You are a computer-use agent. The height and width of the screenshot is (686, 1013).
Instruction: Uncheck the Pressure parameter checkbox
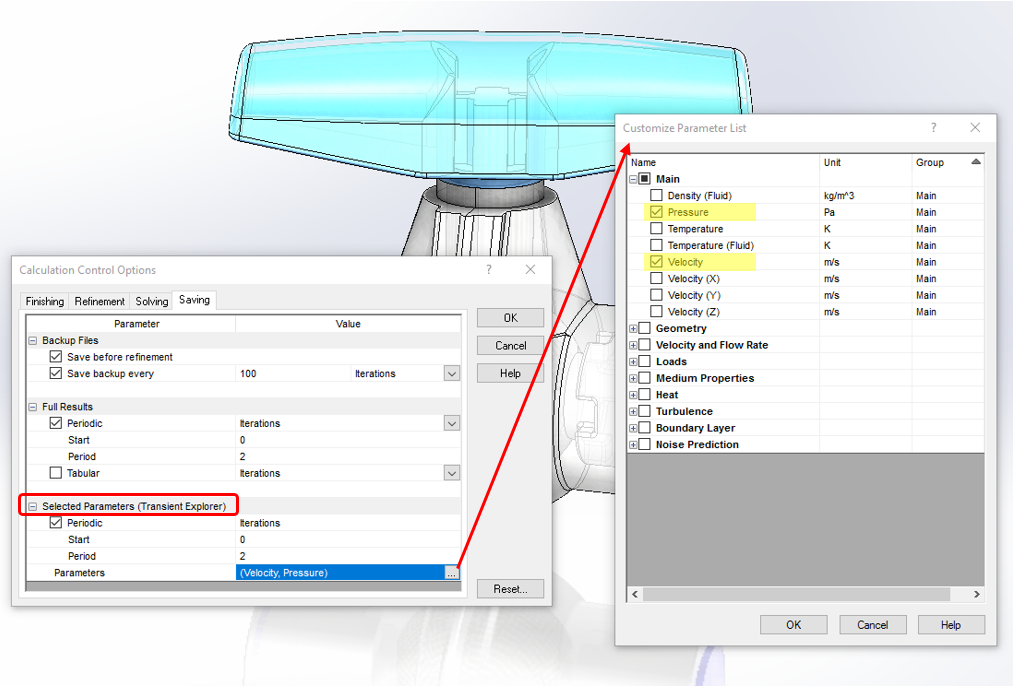click(x=656, y=213)
